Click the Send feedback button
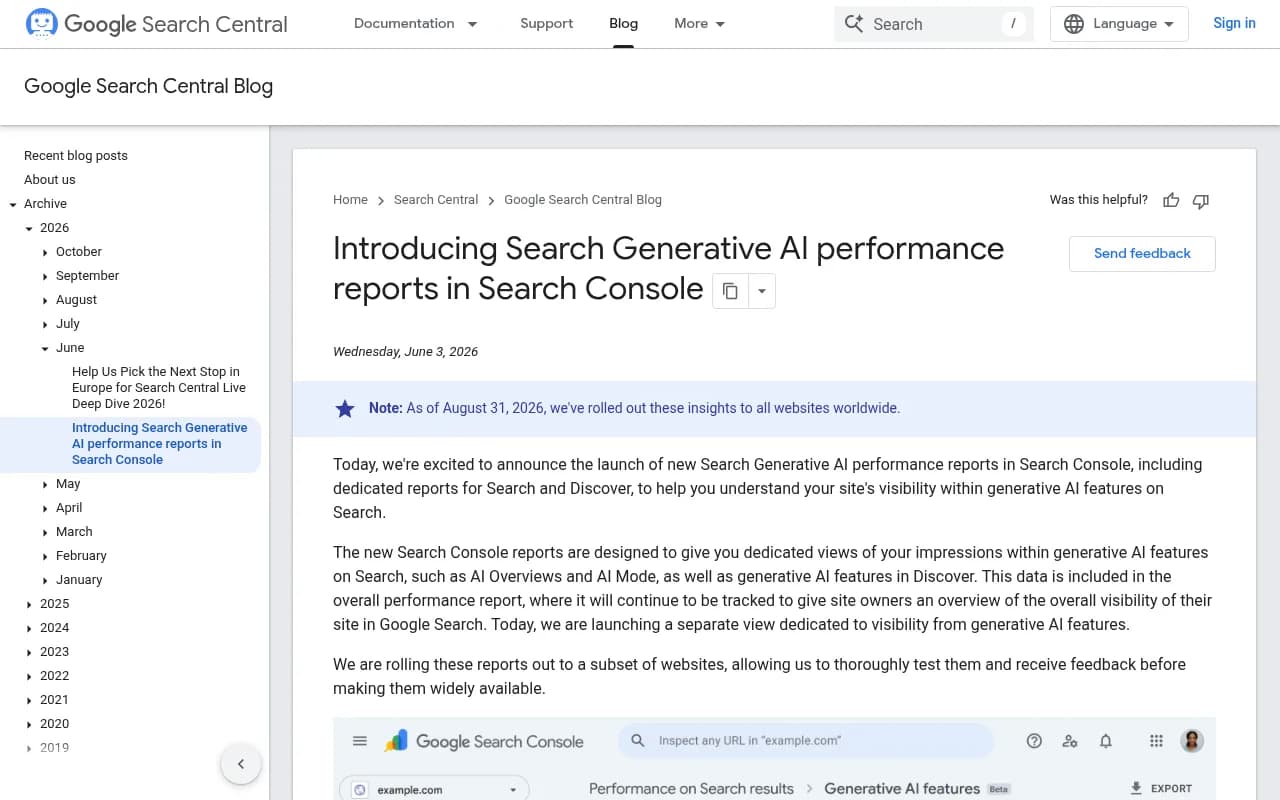Screen dimensions: 1280x800 coord(1142,254)
